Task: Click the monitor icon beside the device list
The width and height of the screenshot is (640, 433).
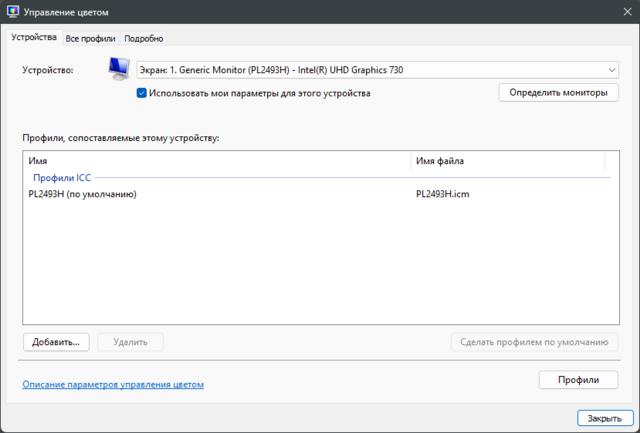Action: click(x=120, y=70)
